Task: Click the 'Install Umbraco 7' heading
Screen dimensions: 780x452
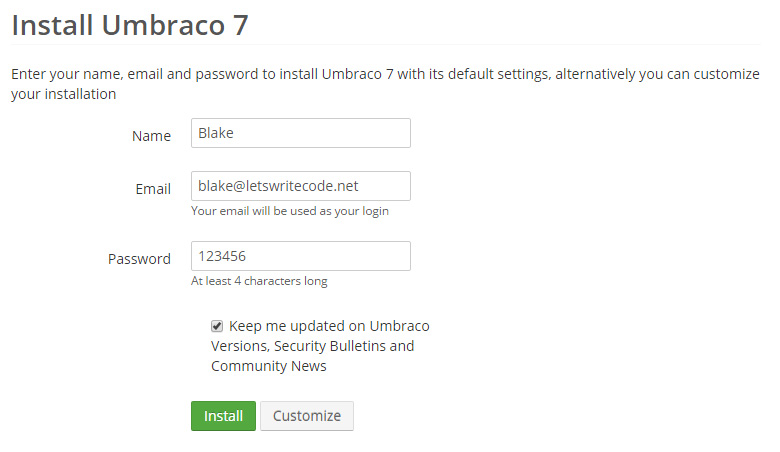Action: point(129,25)
